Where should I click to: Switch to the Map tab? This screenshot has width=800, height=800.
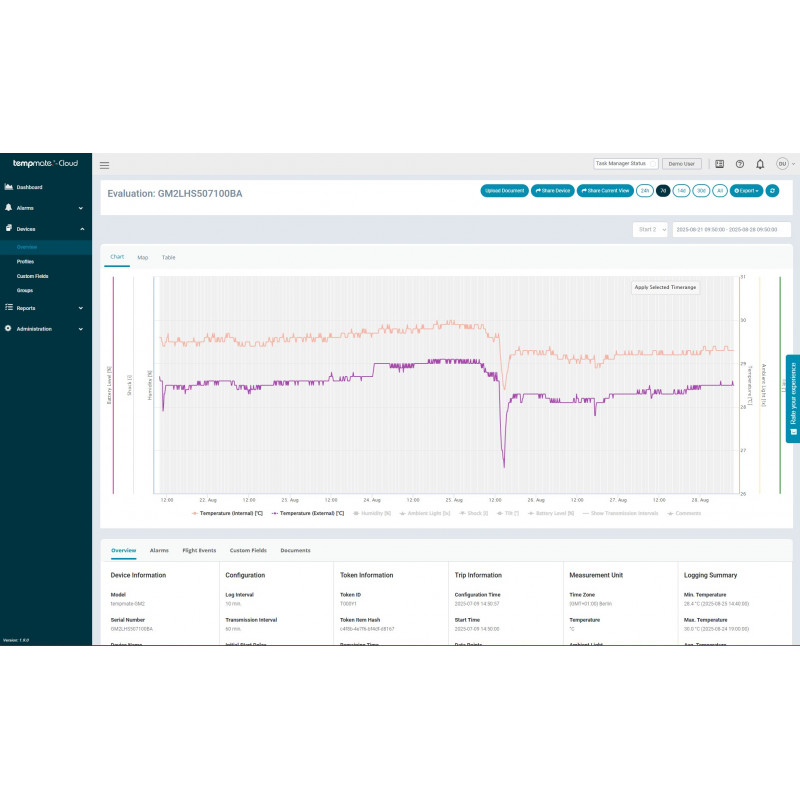coord(143,258)
